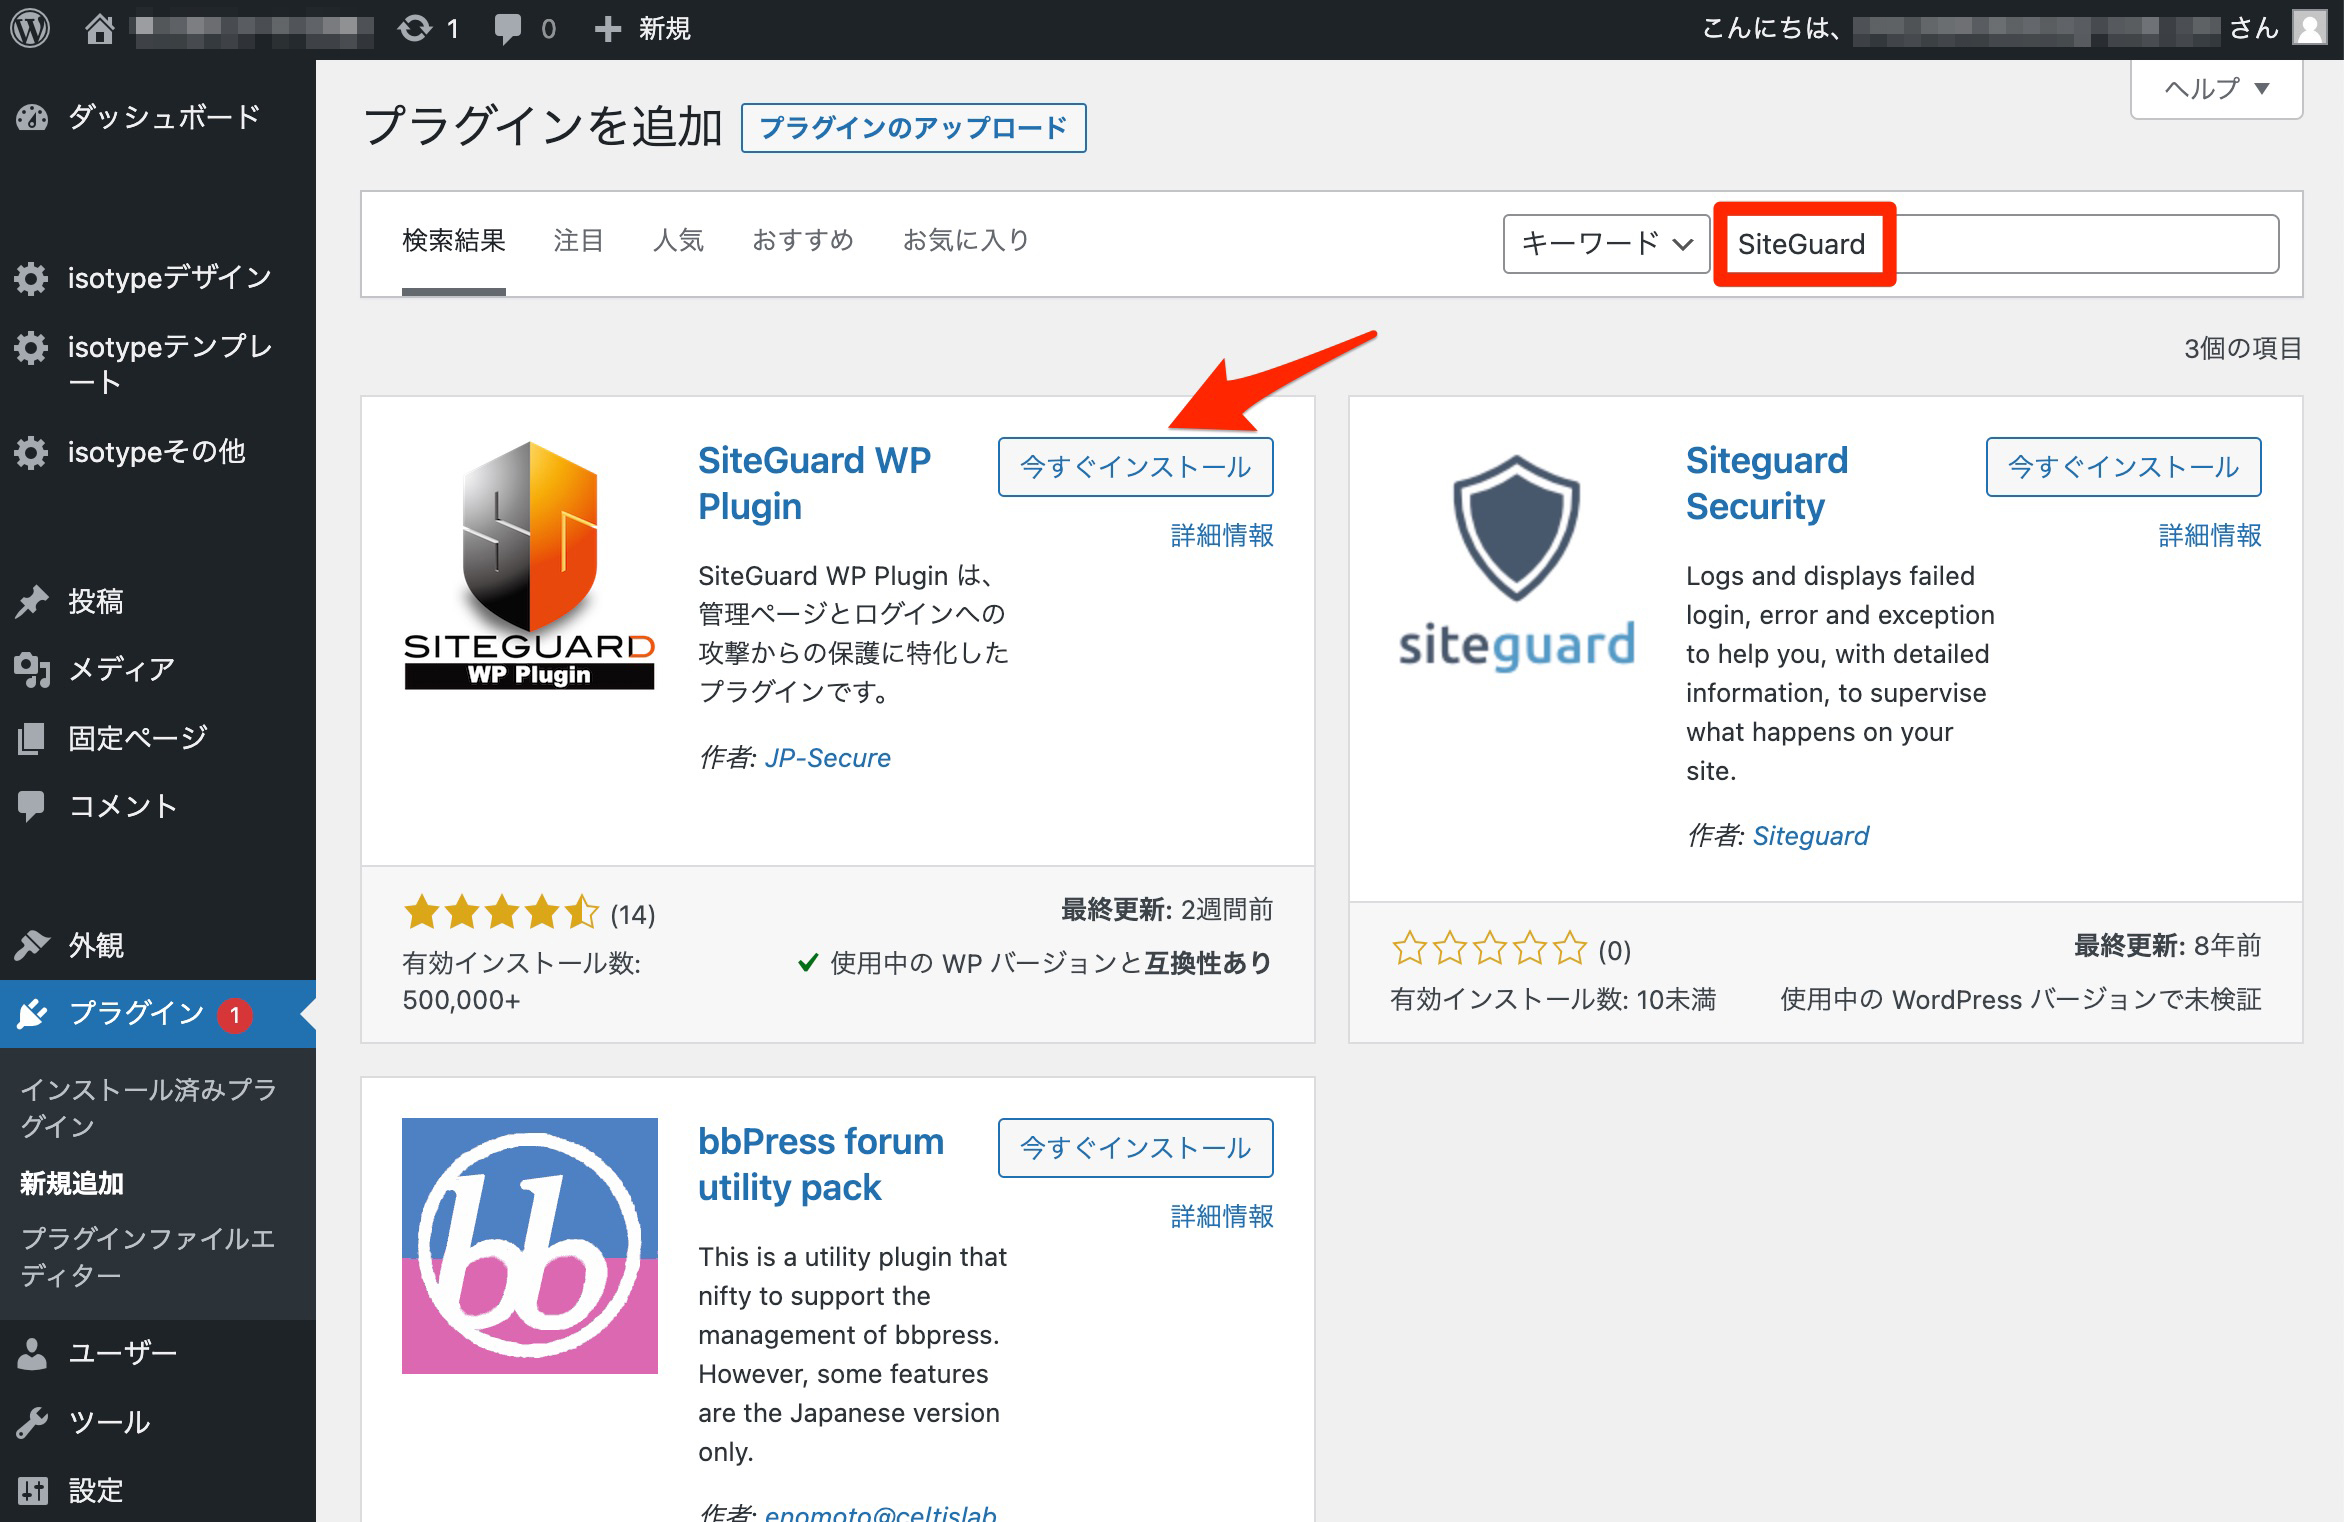The height and width of the screenshot is (1522, 2344).
Task: Expand the ヘルプ panel
Action: click(2217, 89)
